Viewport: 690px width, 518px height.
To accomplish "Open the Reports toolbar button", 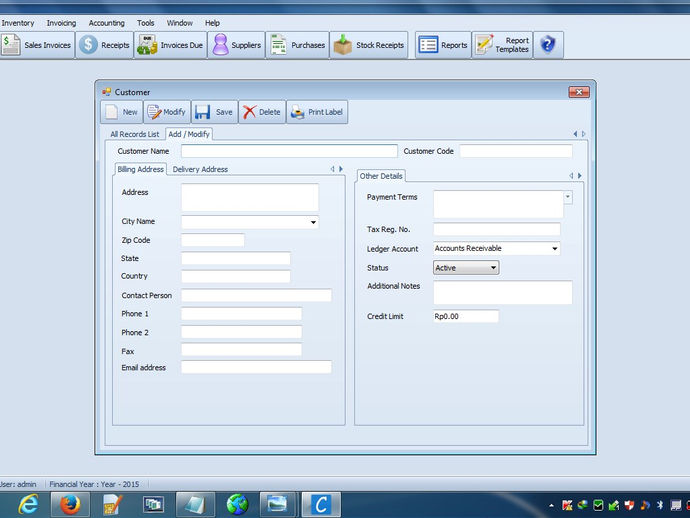I will (443, 45).
